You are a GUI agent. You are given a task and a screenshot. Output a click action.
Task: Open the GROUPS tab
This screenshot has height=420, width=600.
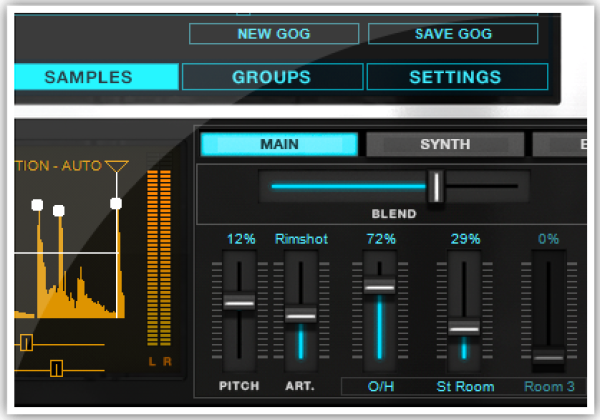tap(272, 77)
